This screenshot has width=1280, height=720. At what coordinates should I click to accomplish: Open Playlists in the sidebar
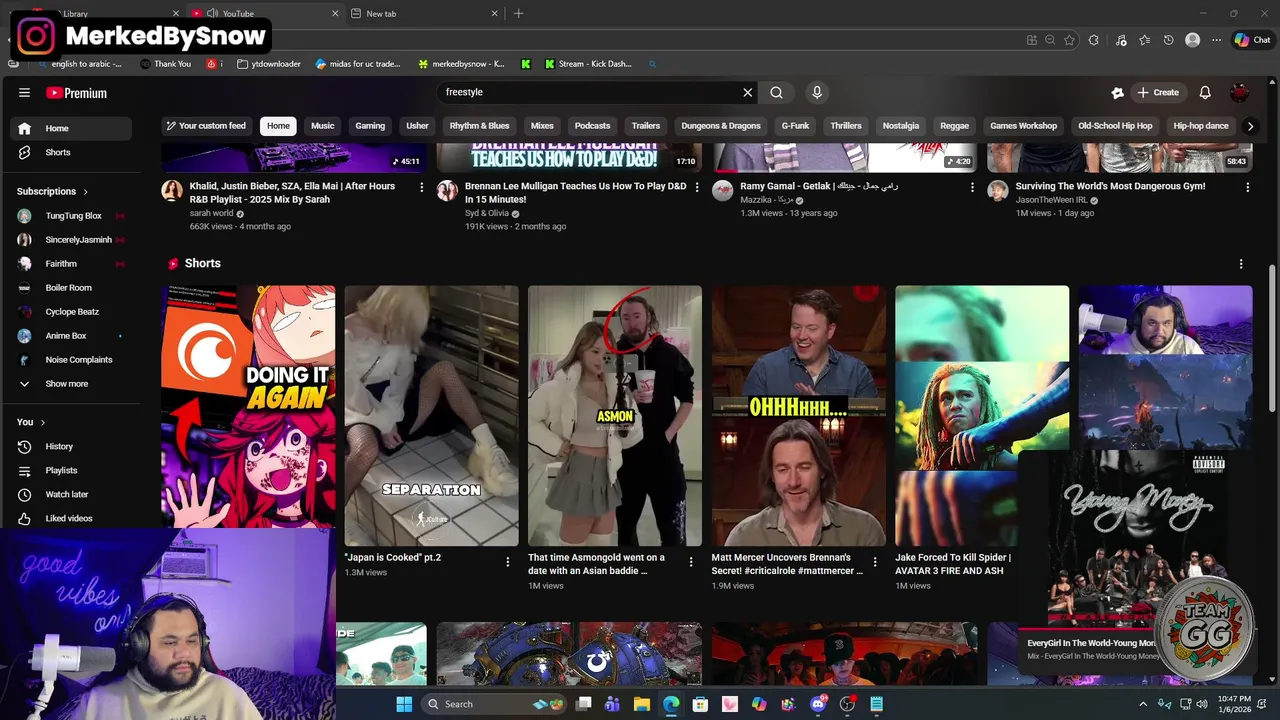[x=71, y=470]
